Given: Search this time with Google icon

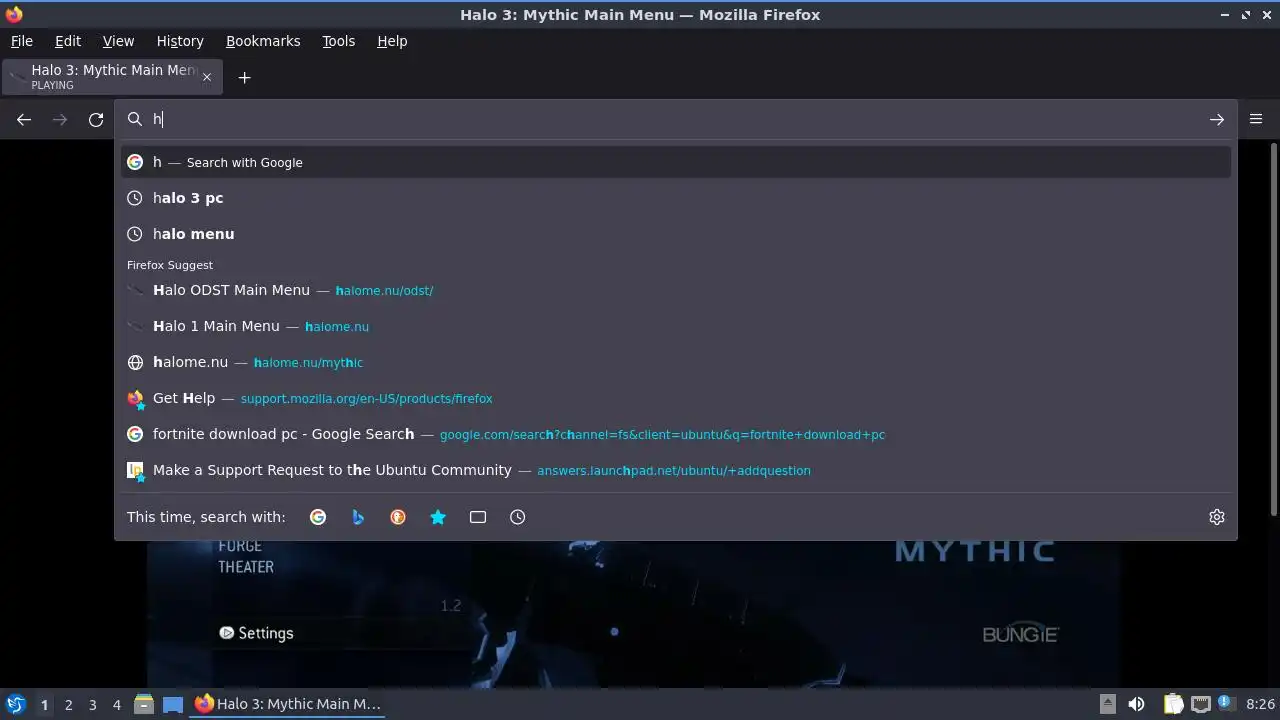Looking at the screenshot, I should click(318, 517).
